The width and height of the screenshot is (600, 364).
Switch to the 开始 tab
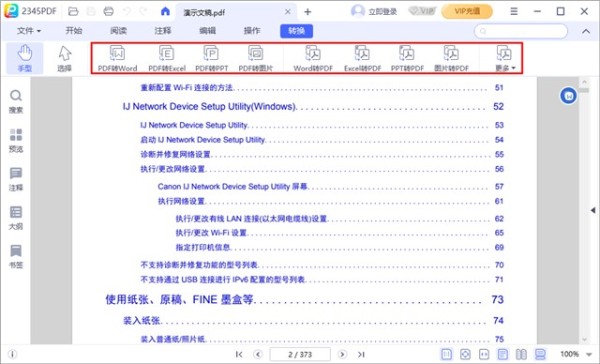[x=73, y=31]
